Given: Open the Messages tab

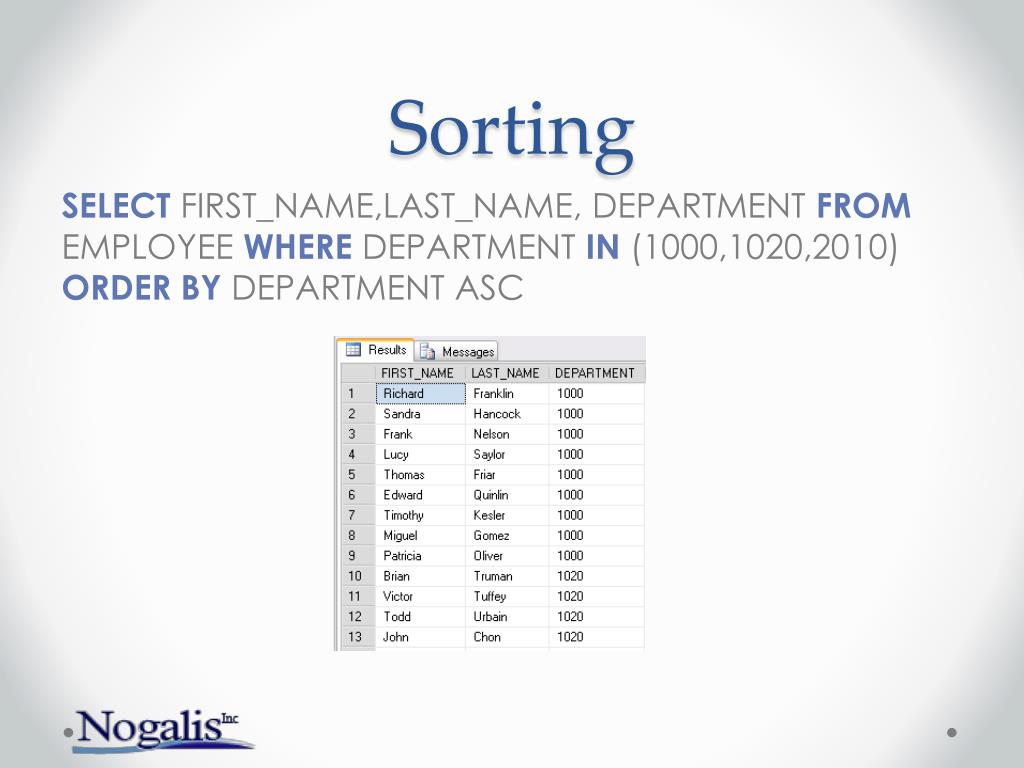Looking at the screenshot, I should pos(456,351).
